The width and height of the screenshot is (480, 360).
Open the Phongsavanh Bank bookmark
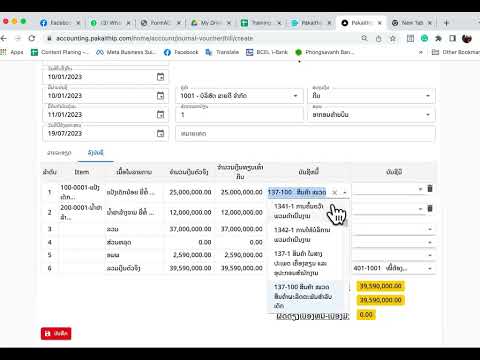325,52
